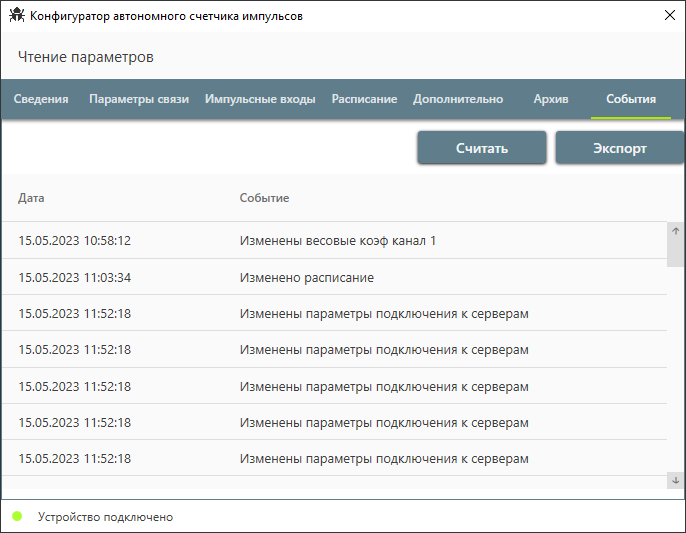686x533 pixels.
Task: Select the События tab
Action: [631, 99]
